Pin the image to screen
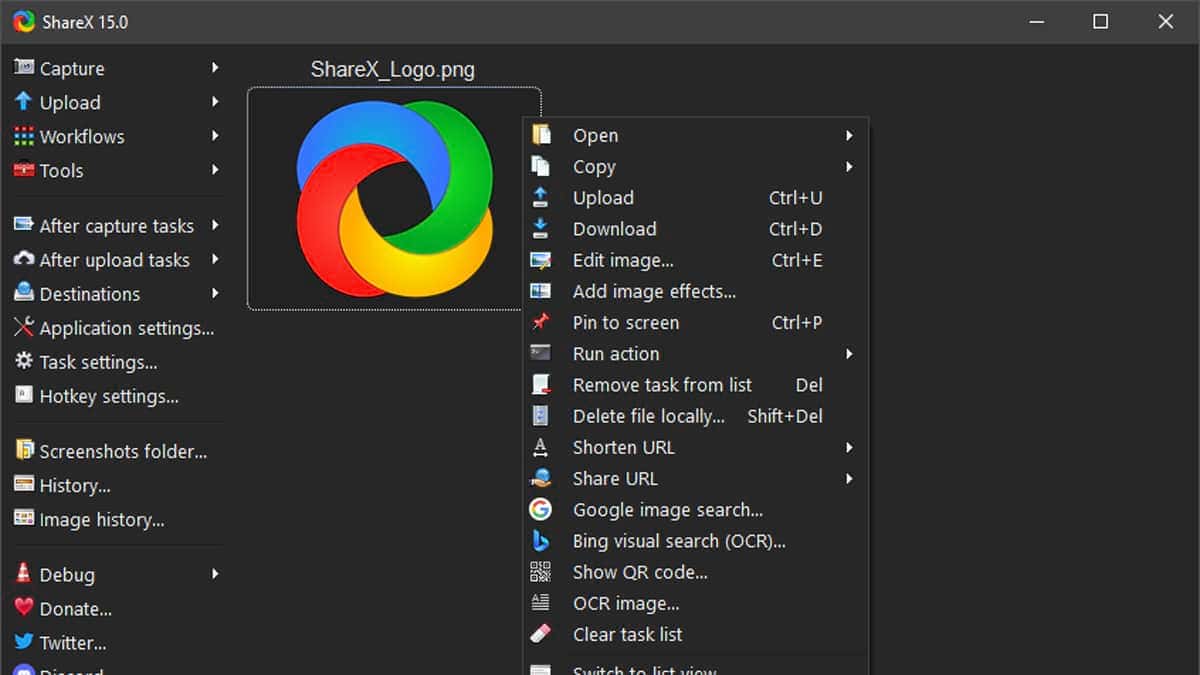The image size is (1200, 675). pyautogui.click(x=625, y=322)
